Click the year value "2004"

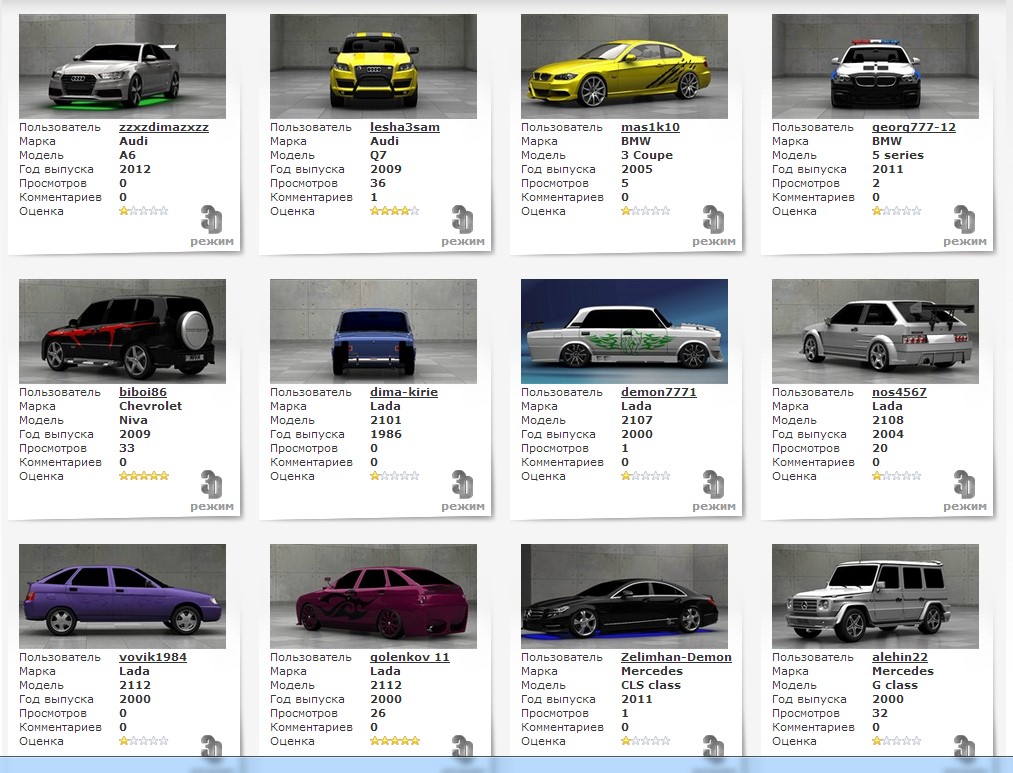click(888, 434)
